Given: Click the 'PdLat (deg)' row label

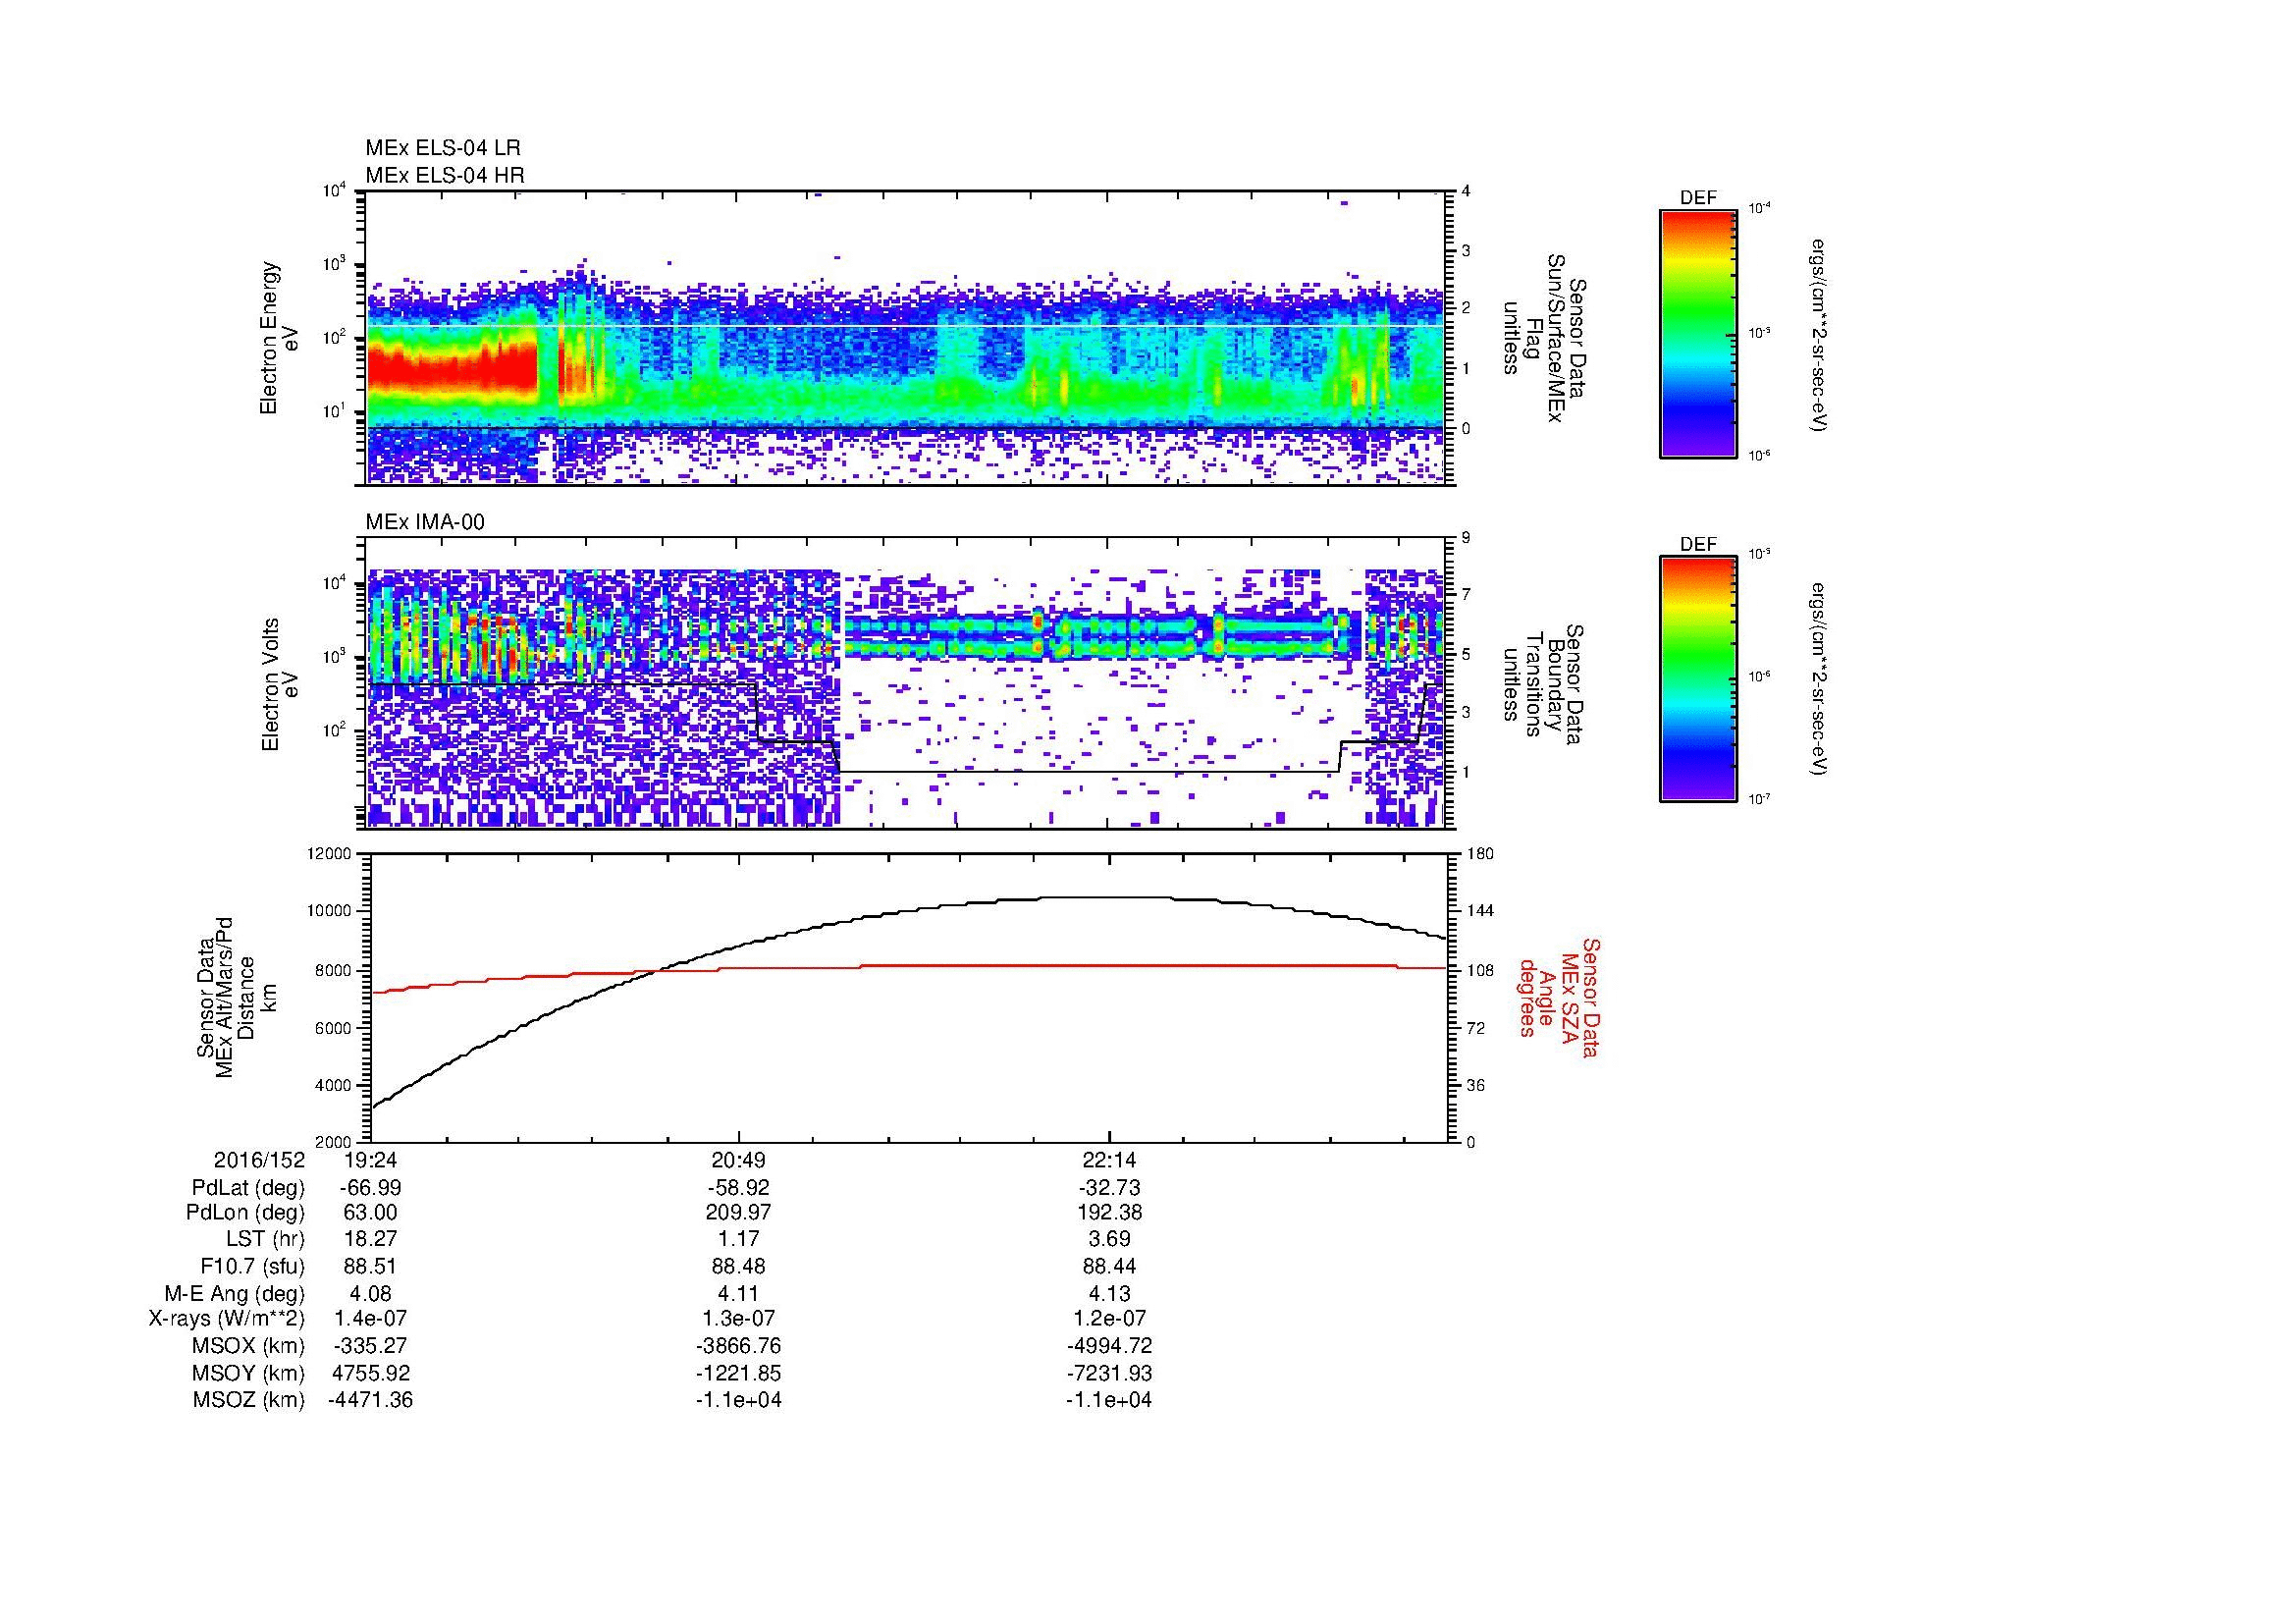Looking at the screenshot, I should pyautogui.click(x=248, y=1188).
